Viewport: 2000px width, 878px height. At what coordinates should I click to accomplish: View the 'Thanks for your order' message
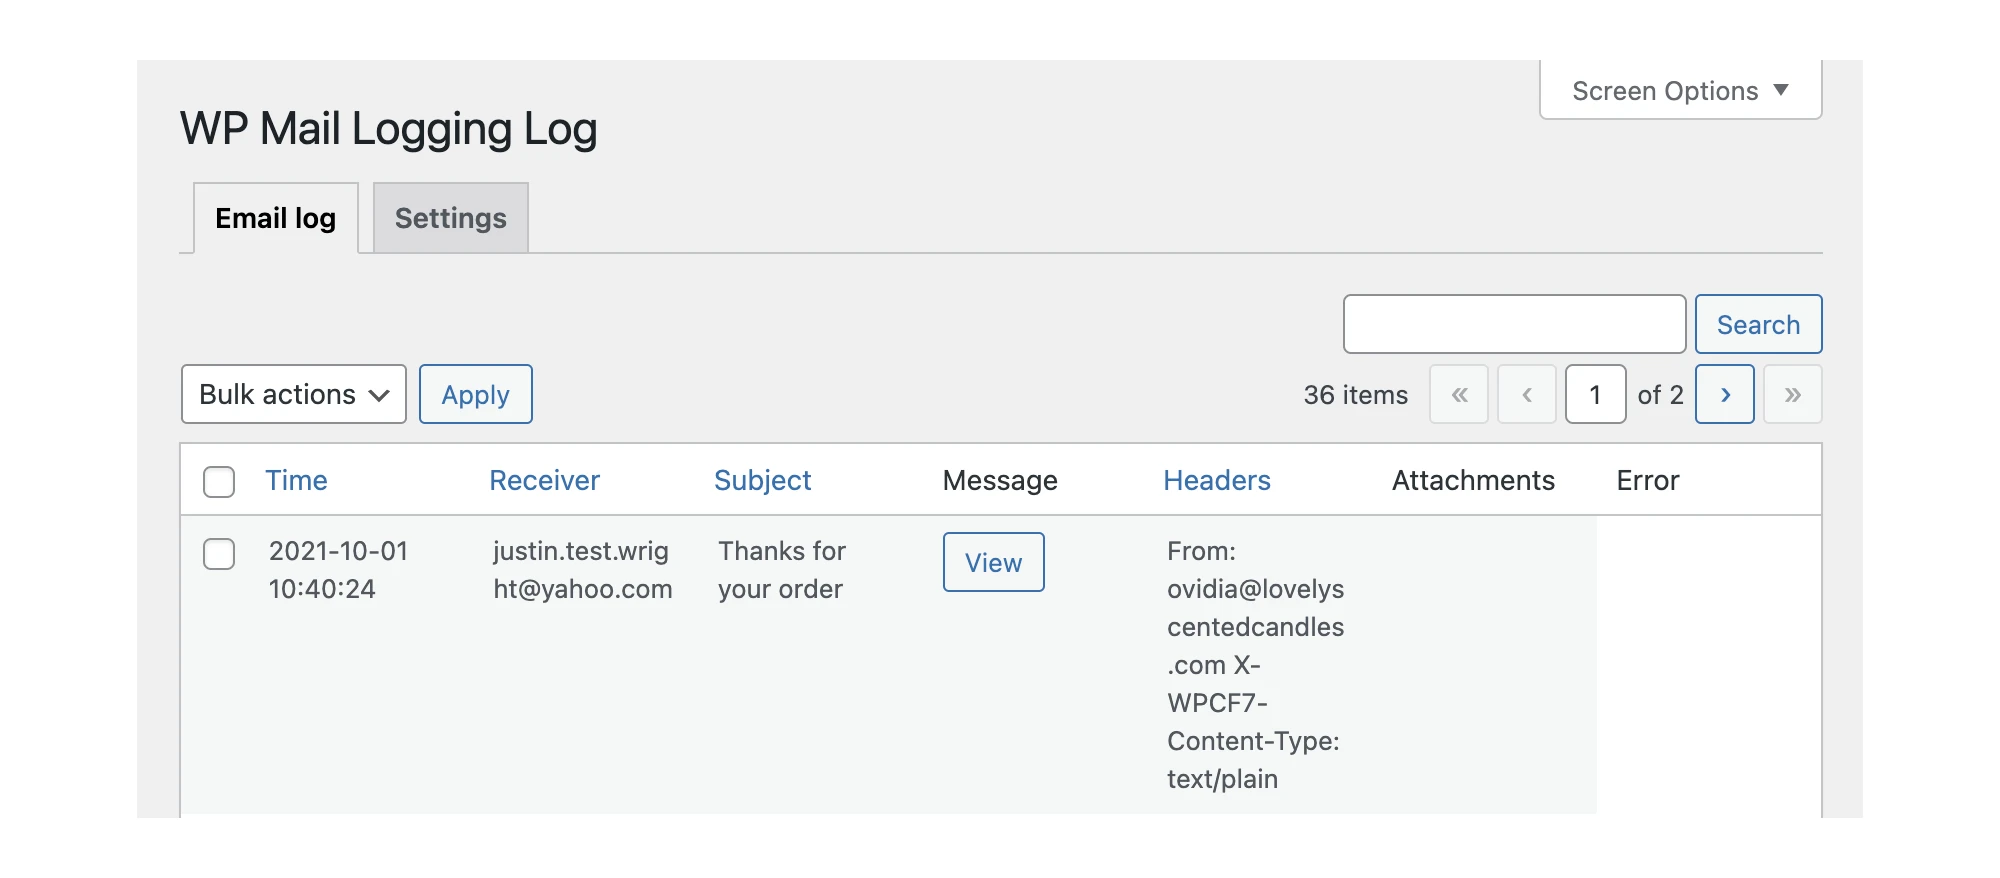pos(993,563)
